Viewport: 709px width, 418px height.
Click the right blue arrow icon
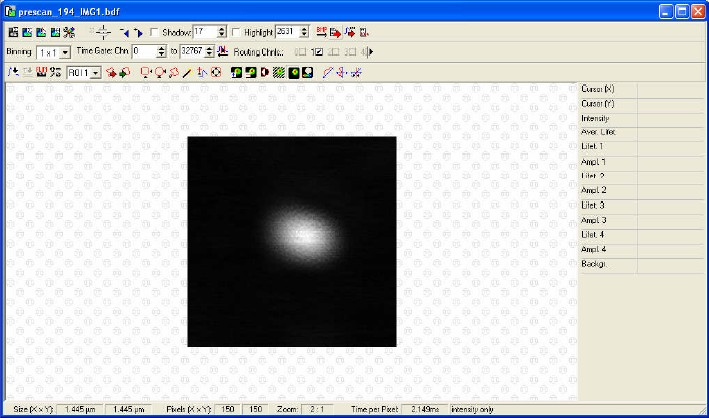[138, 33]
